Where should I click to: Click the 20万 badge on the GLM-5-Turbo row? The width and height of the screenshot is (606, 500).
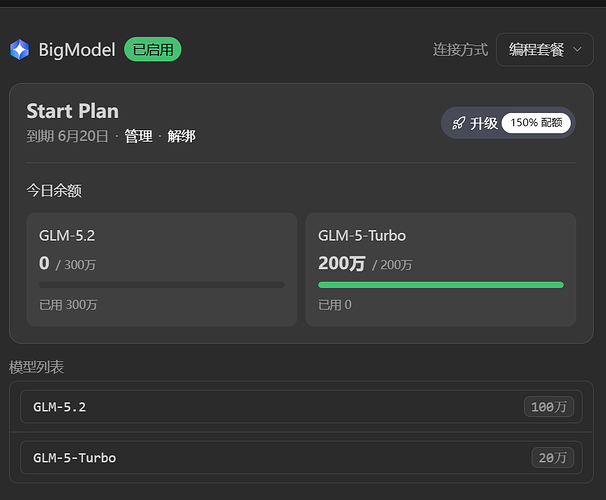pos(553,458)
